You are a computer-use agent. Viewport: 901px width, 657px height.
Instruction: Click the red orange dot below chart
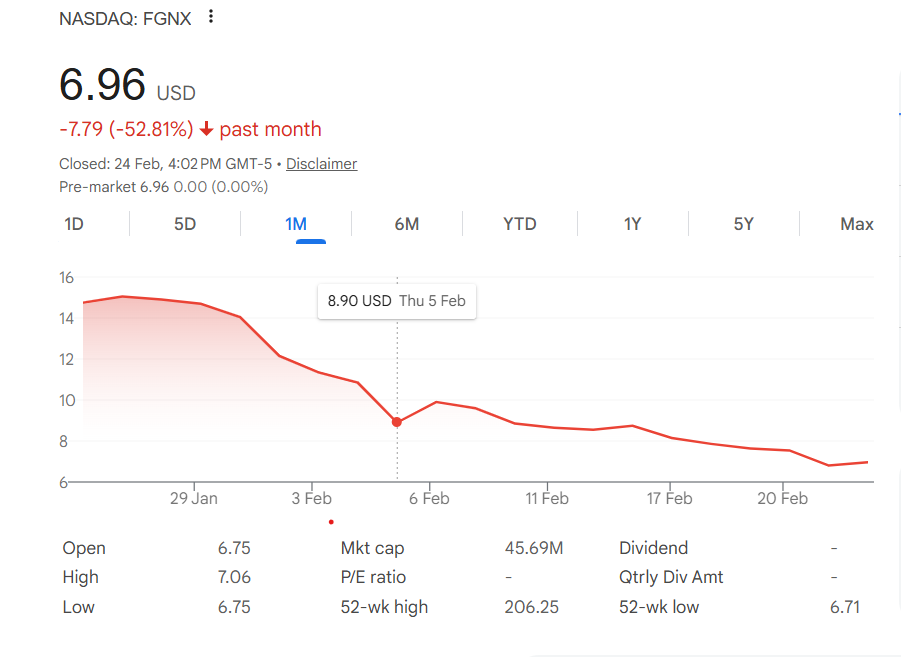(x=331, y=521)
